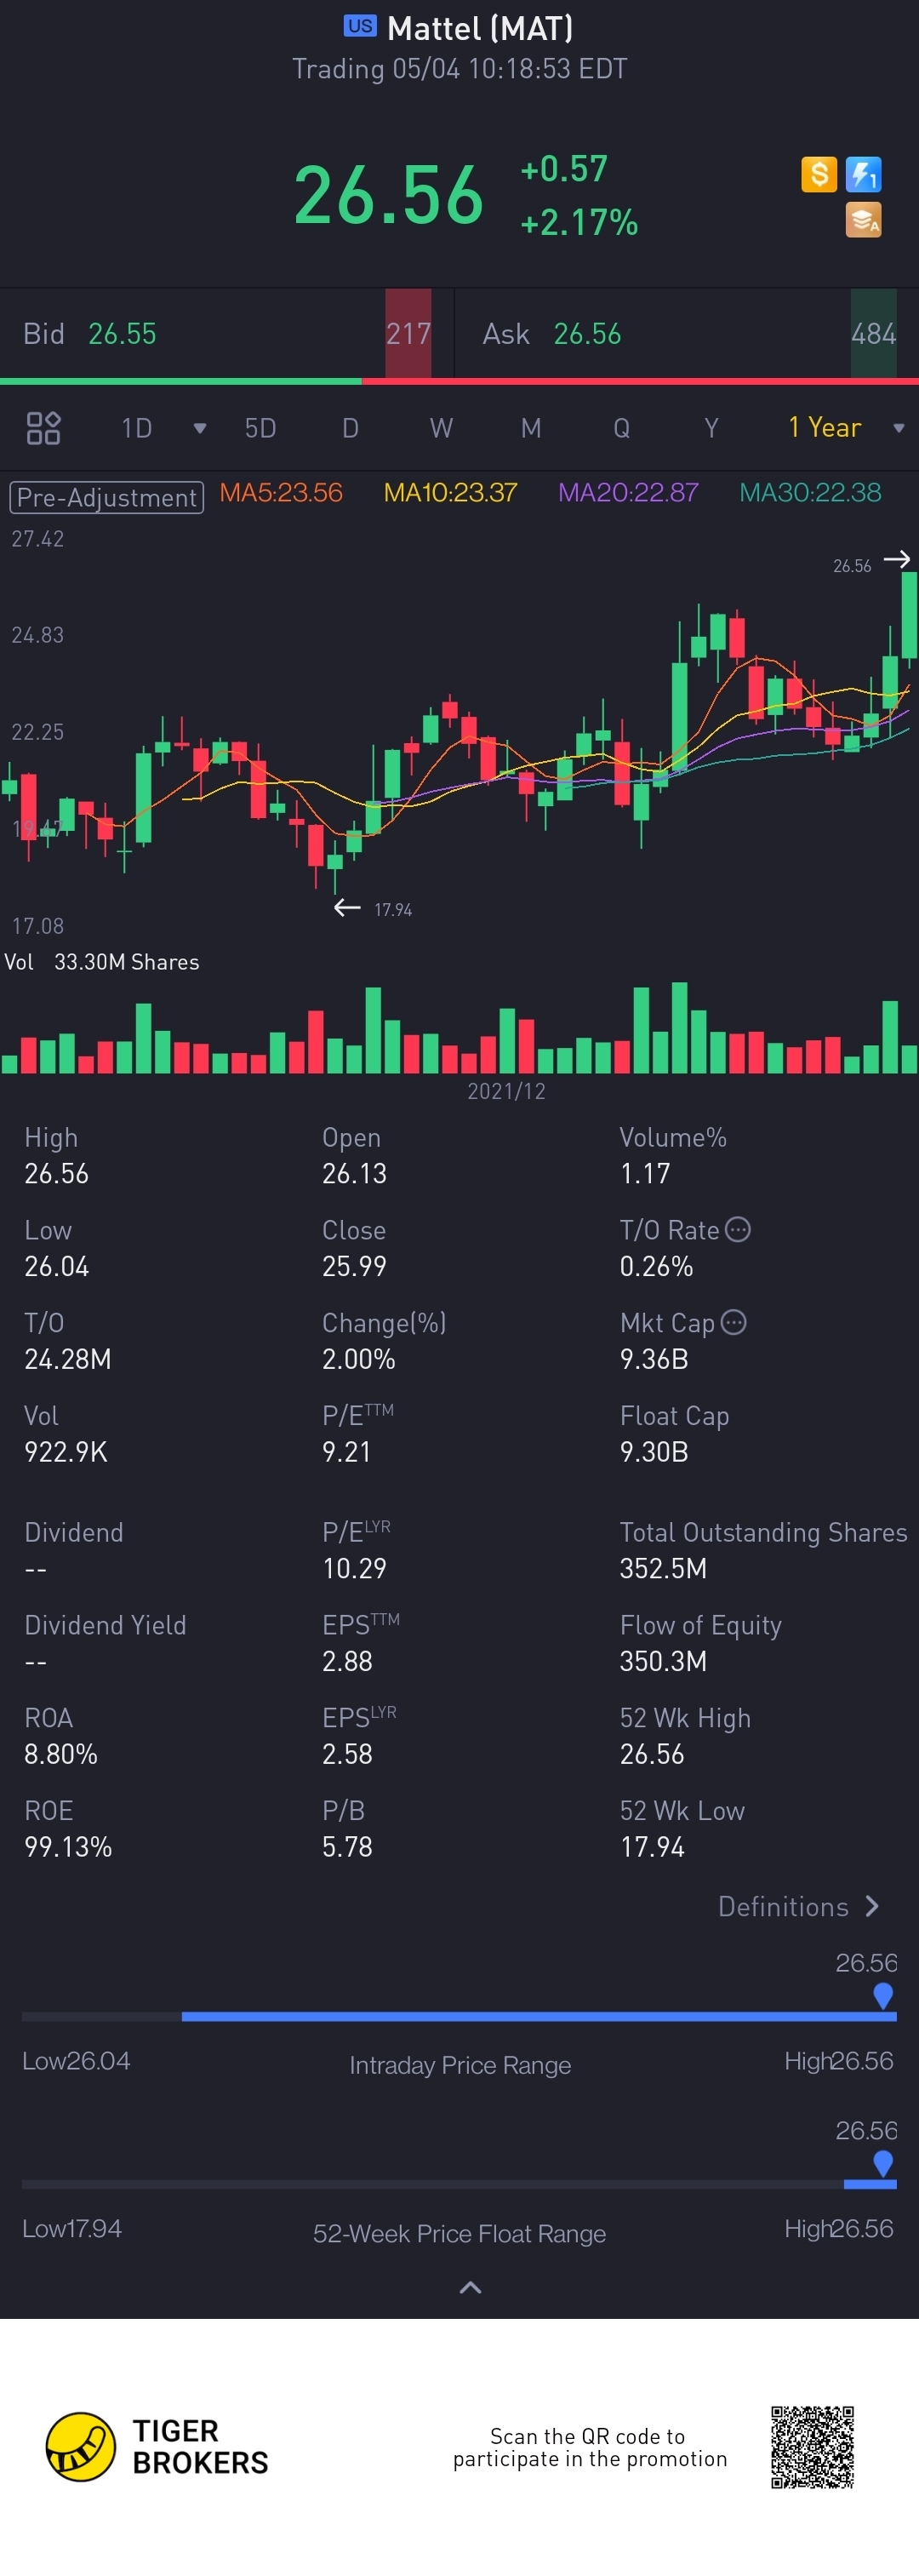This screenshot has height=2576, width=919.
Task: Open the Definitions link
Action: click(798, 1906)
